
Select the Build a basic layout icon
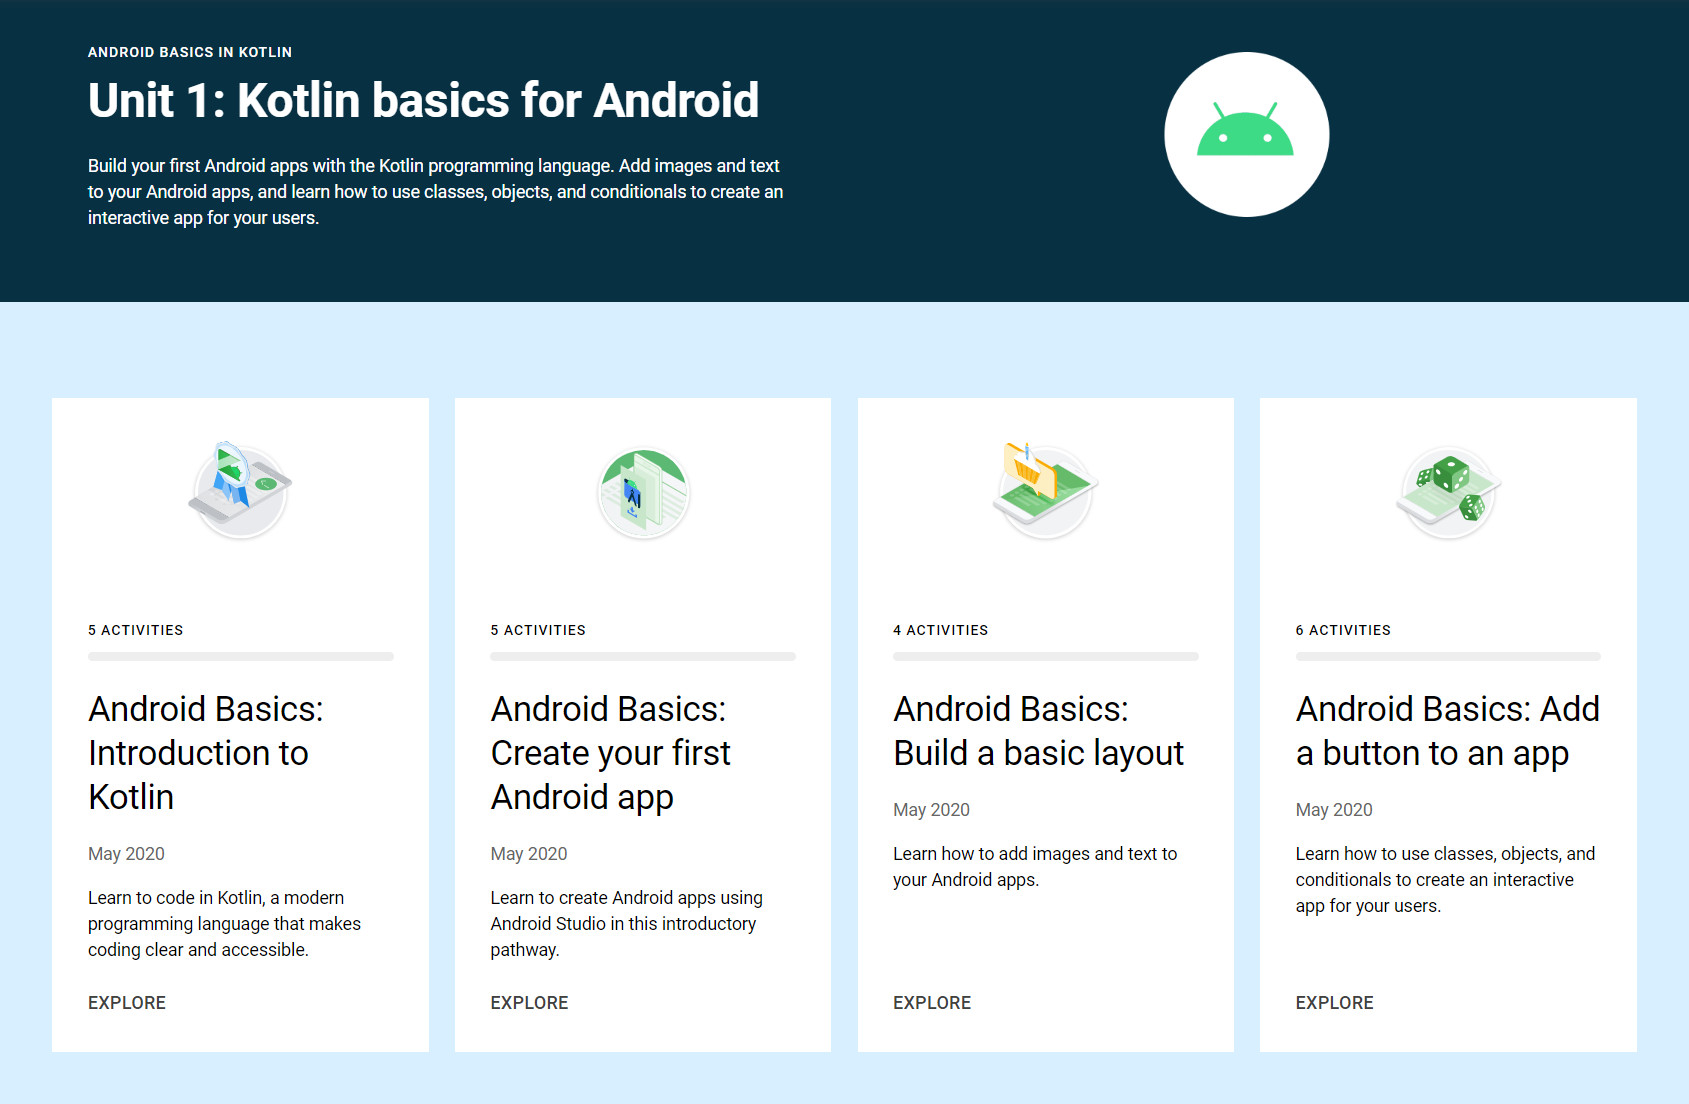click(1045, 491)
